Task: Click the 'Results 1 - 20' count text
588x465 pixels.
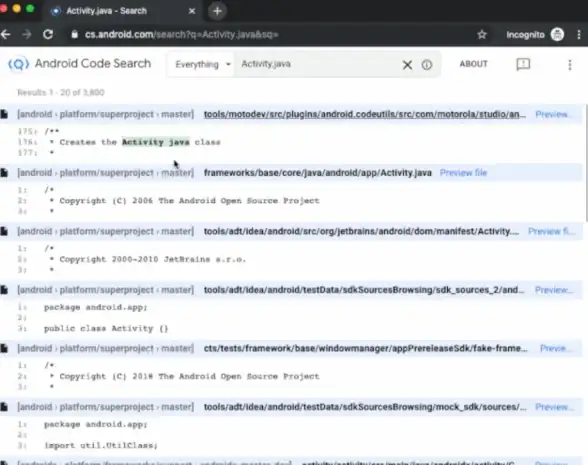Action: click(x=61, y=92)
